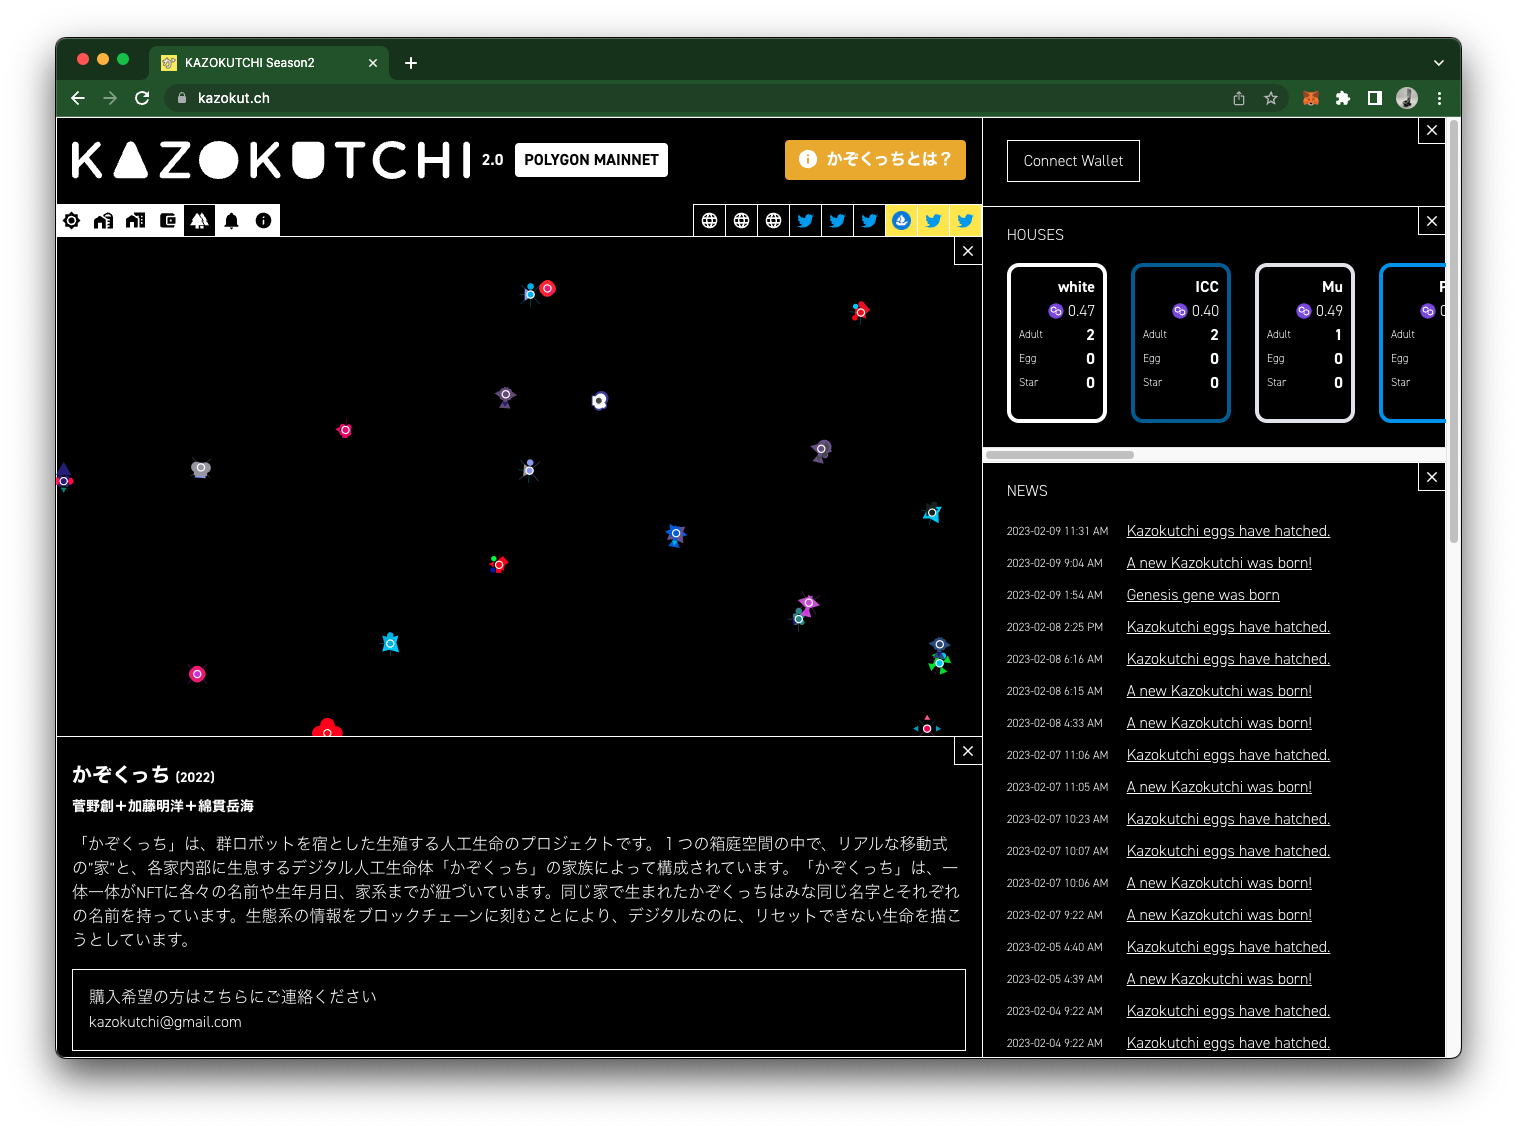Click the multiple houses icon in the toolbar

136,221
